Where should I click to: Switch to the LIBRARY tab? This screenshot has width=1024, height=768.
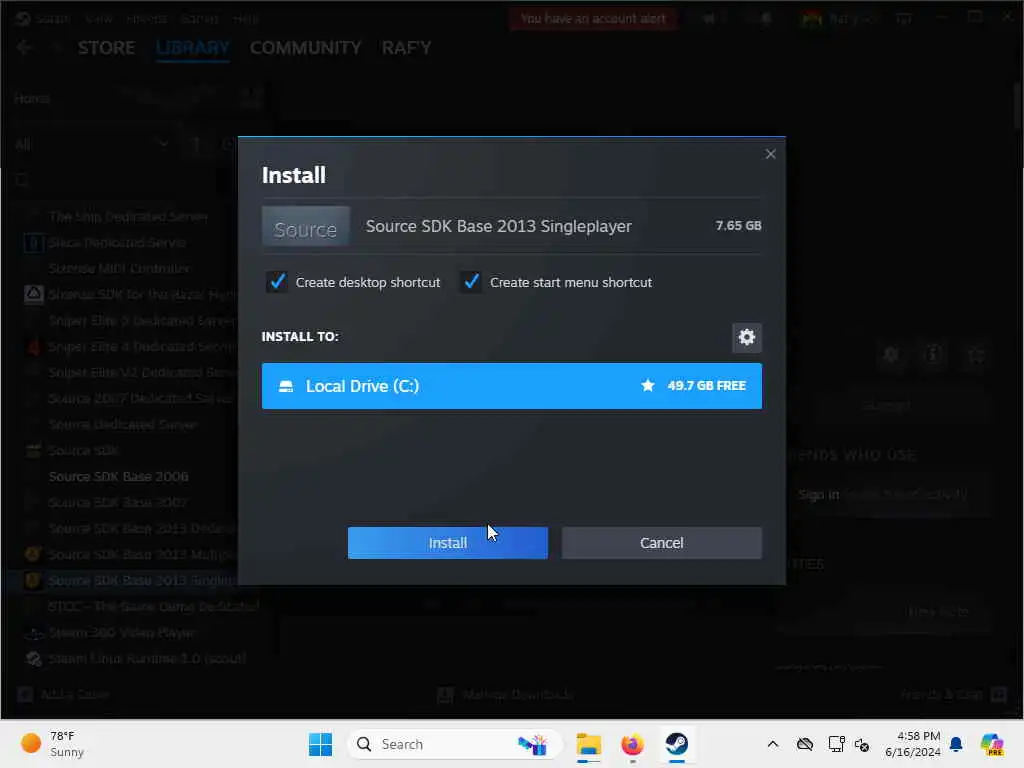(193, 48)
